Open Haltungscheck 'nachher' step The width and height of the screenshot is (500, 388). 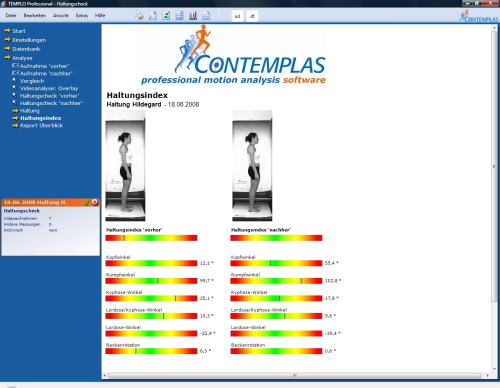tap(51, 103)
